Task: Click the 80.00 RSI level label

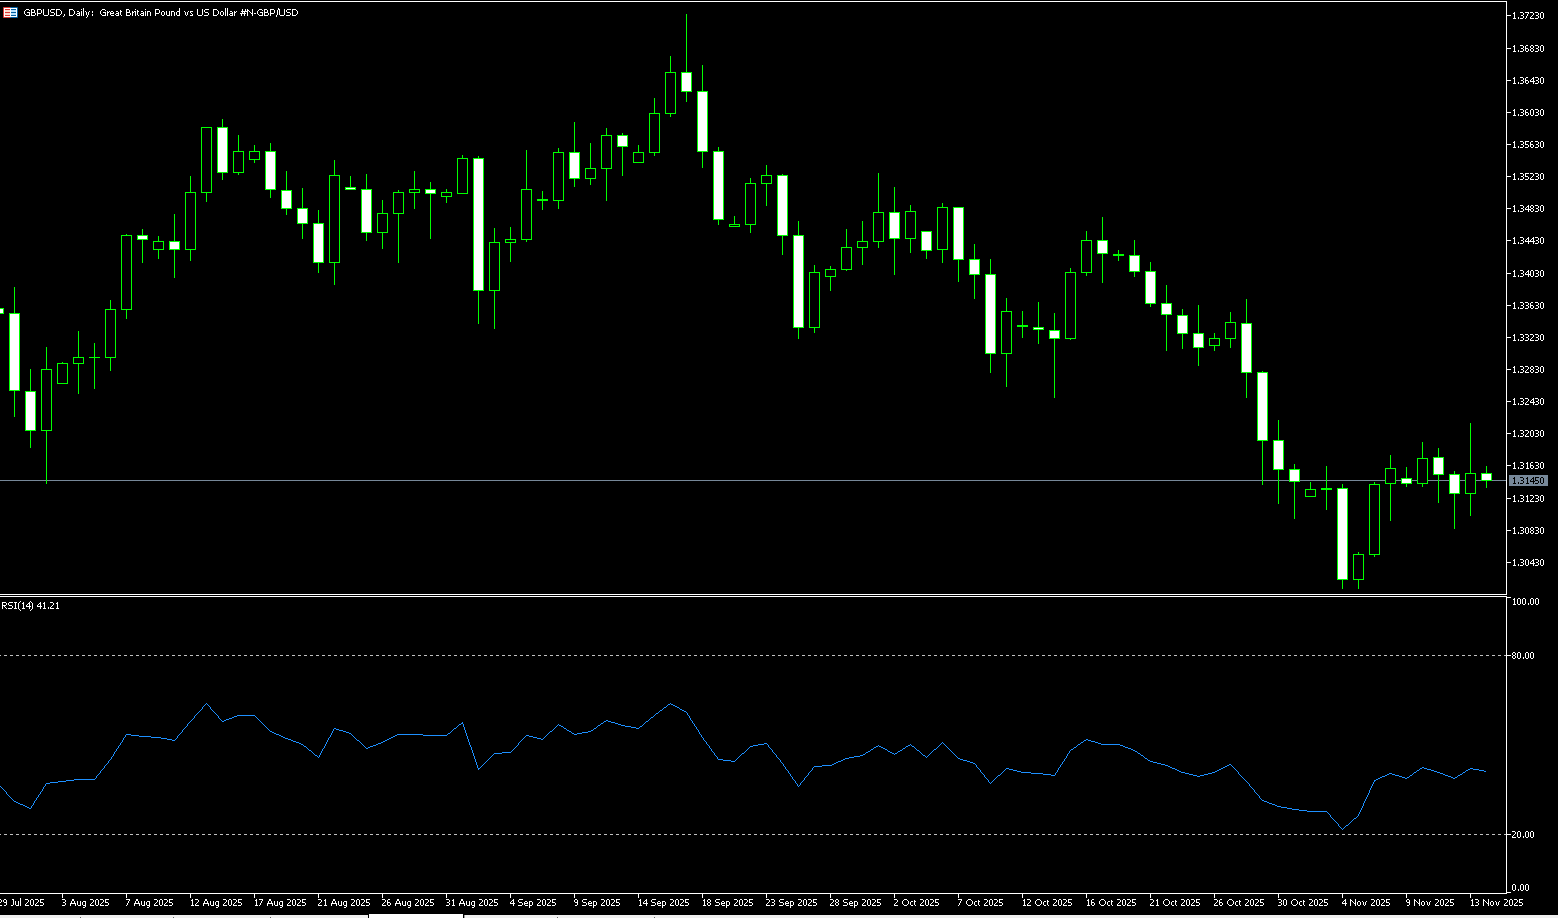Action: click(1523, 656)
